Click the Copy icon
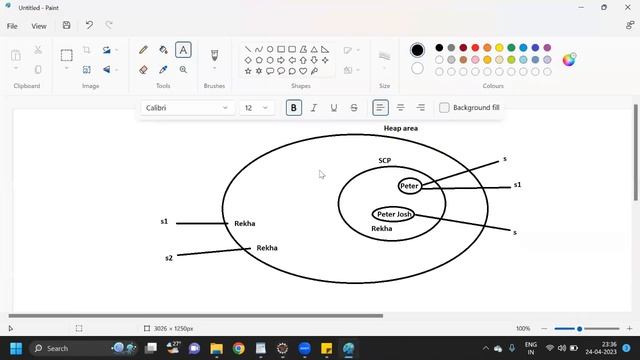Image resolution: width=640 pixels, height=360 pixels. (38, 70)
